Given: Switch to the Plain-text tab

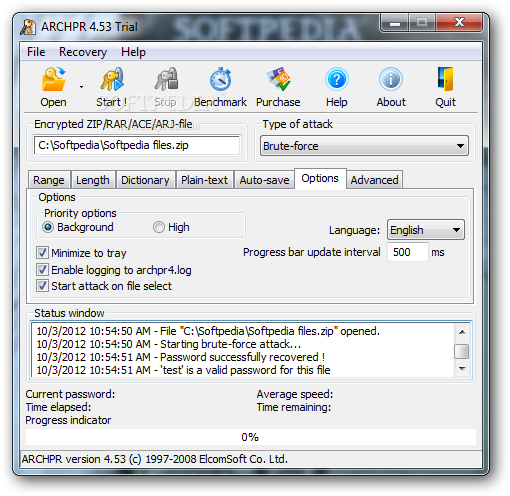Looking at the screenshot, I should tap(205, 180).
